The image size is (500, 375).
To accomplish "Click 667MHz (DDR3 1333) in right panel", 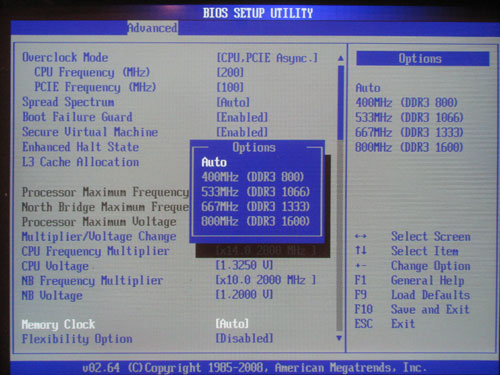I will (409, 133).
